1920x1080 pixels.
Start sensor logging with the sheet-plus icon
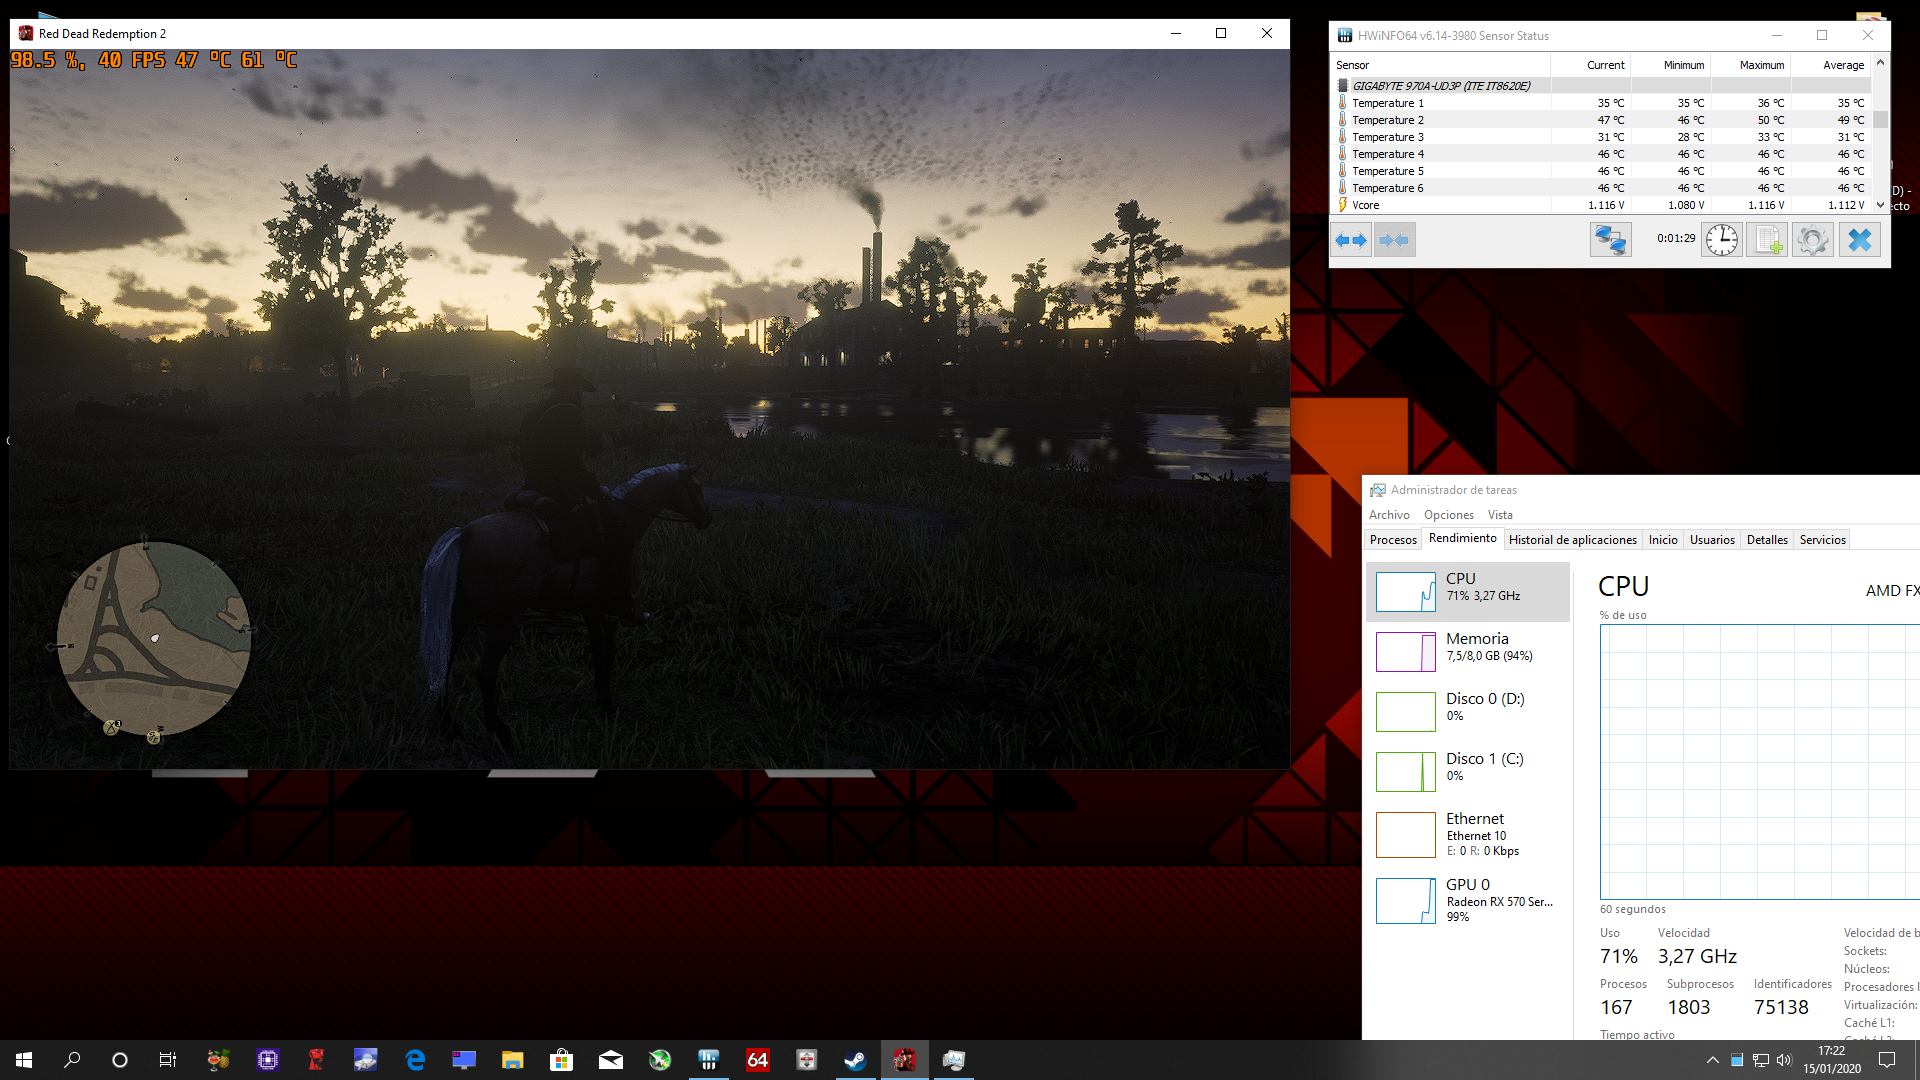[1767, 240]
